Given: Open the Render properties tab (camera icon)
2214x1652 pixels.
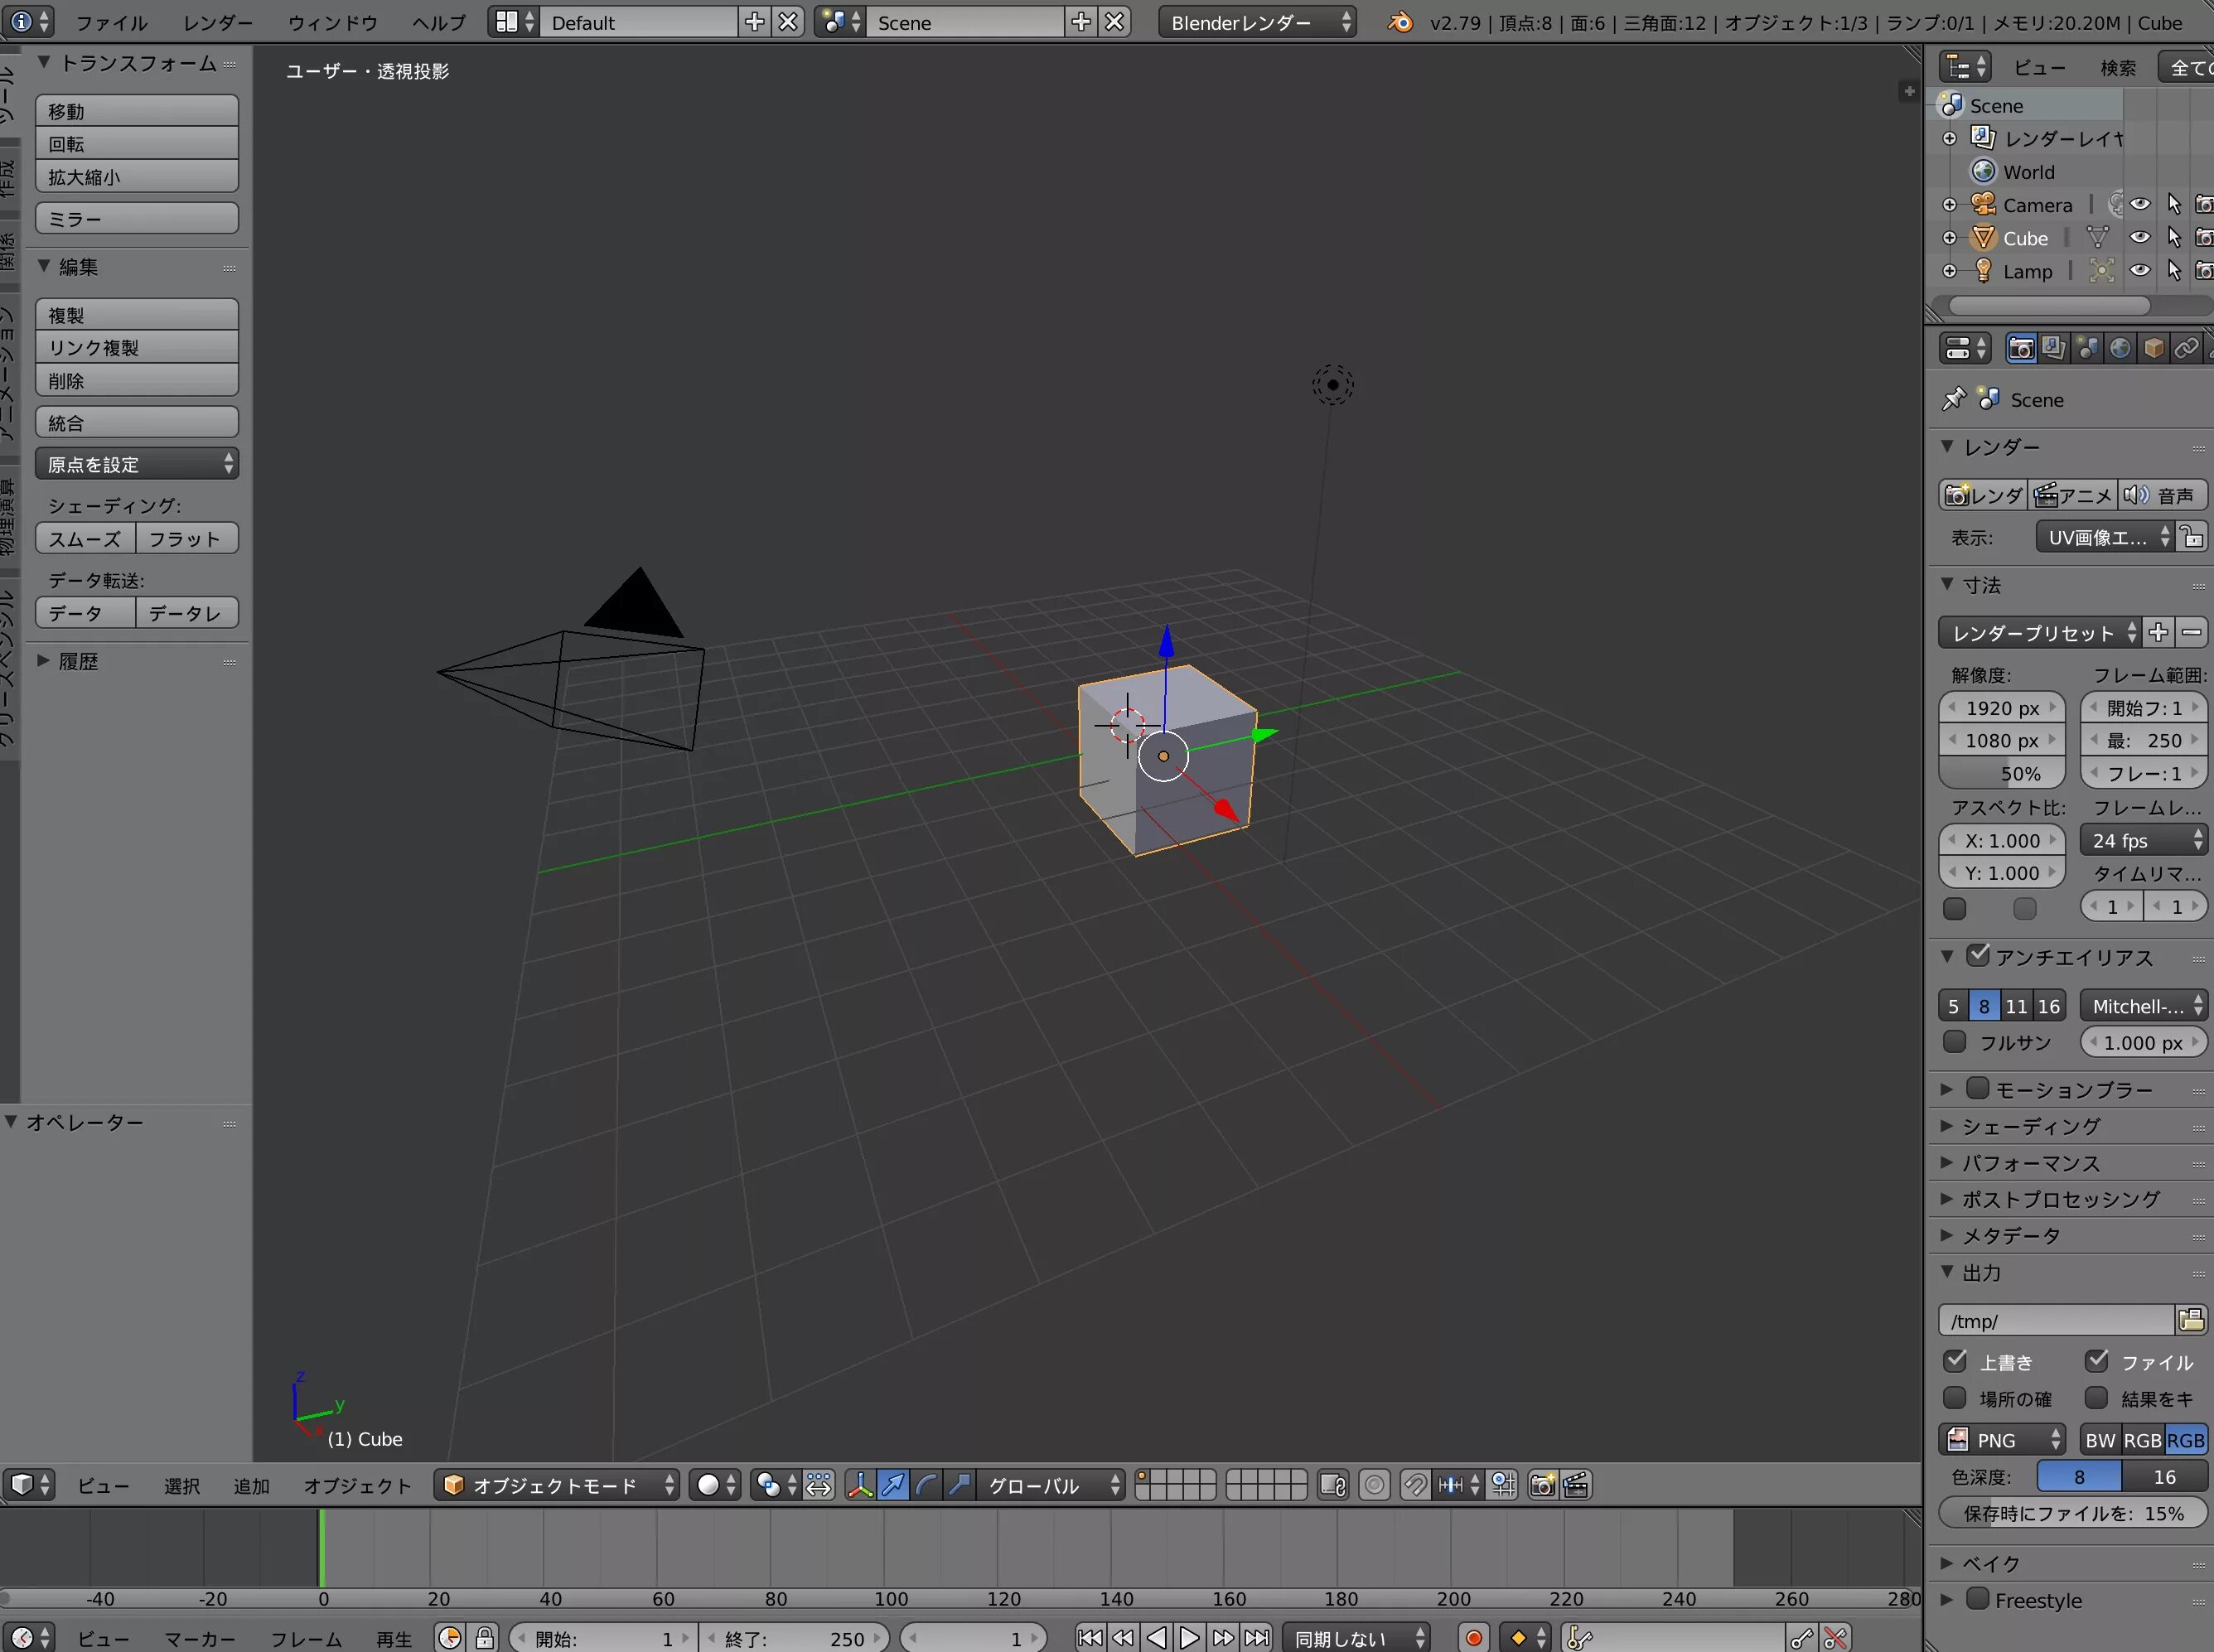Looking at the screenshot, I should coord(2022,347).
